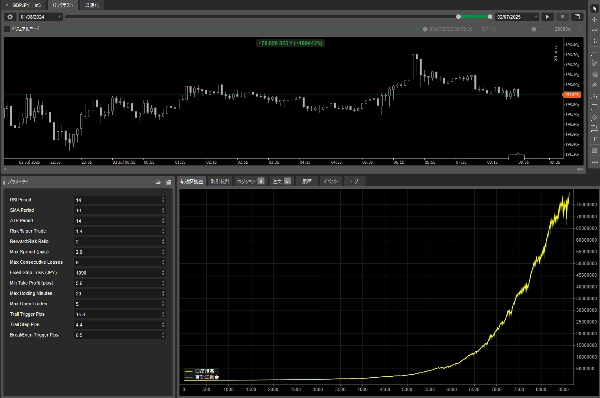This screenshot has width=600, height=398.
Task: Click the stepper arrows for Trail Trigger Pips
Action: pos(163,314)
